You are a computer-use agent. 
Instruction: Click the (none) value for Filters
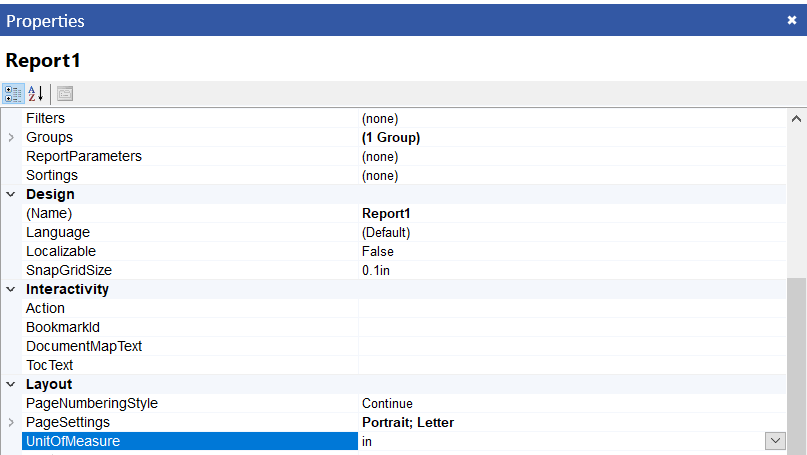pyautogui.click(x=380, y=118)
